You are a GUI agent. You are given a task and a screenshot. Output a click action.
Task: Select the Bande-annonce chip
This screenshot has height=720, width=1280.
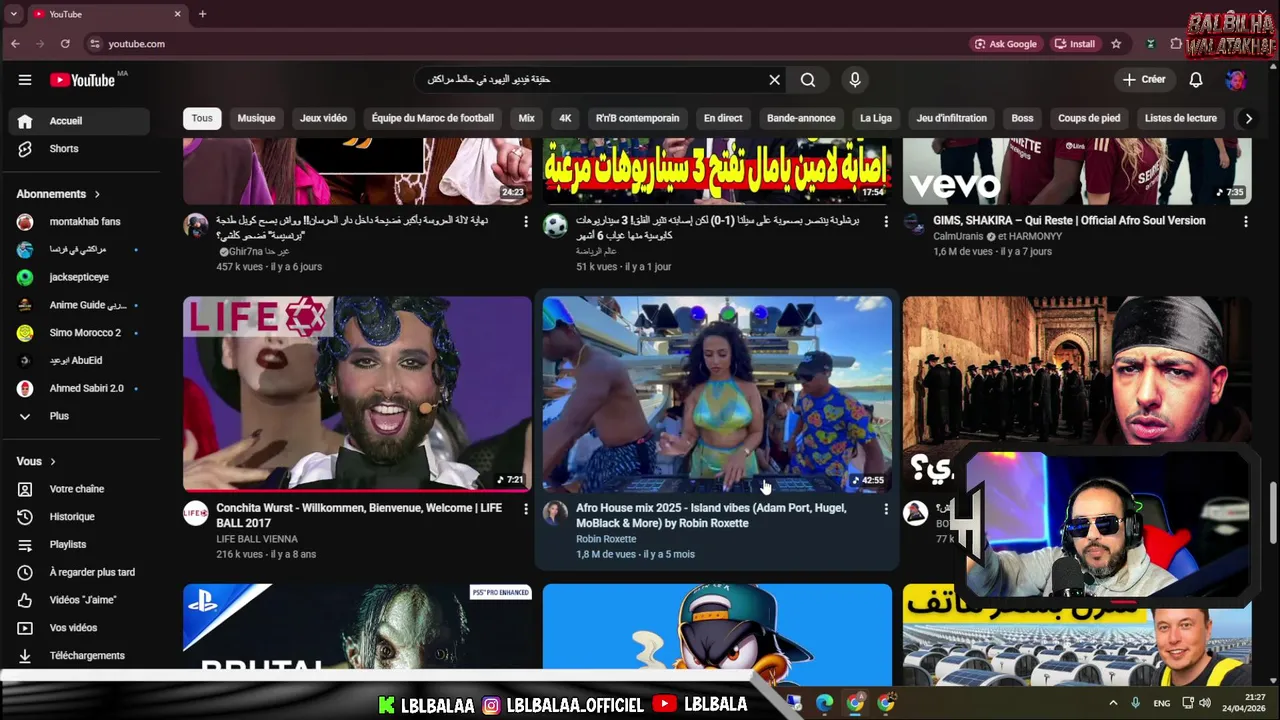coord(801,118)
